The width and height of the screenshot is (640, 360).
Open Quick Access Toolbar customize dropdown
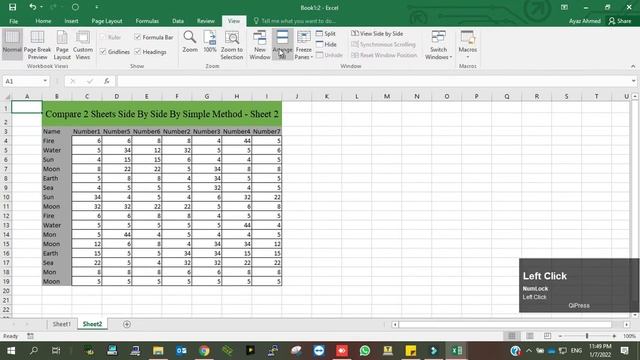click(97, 7)
